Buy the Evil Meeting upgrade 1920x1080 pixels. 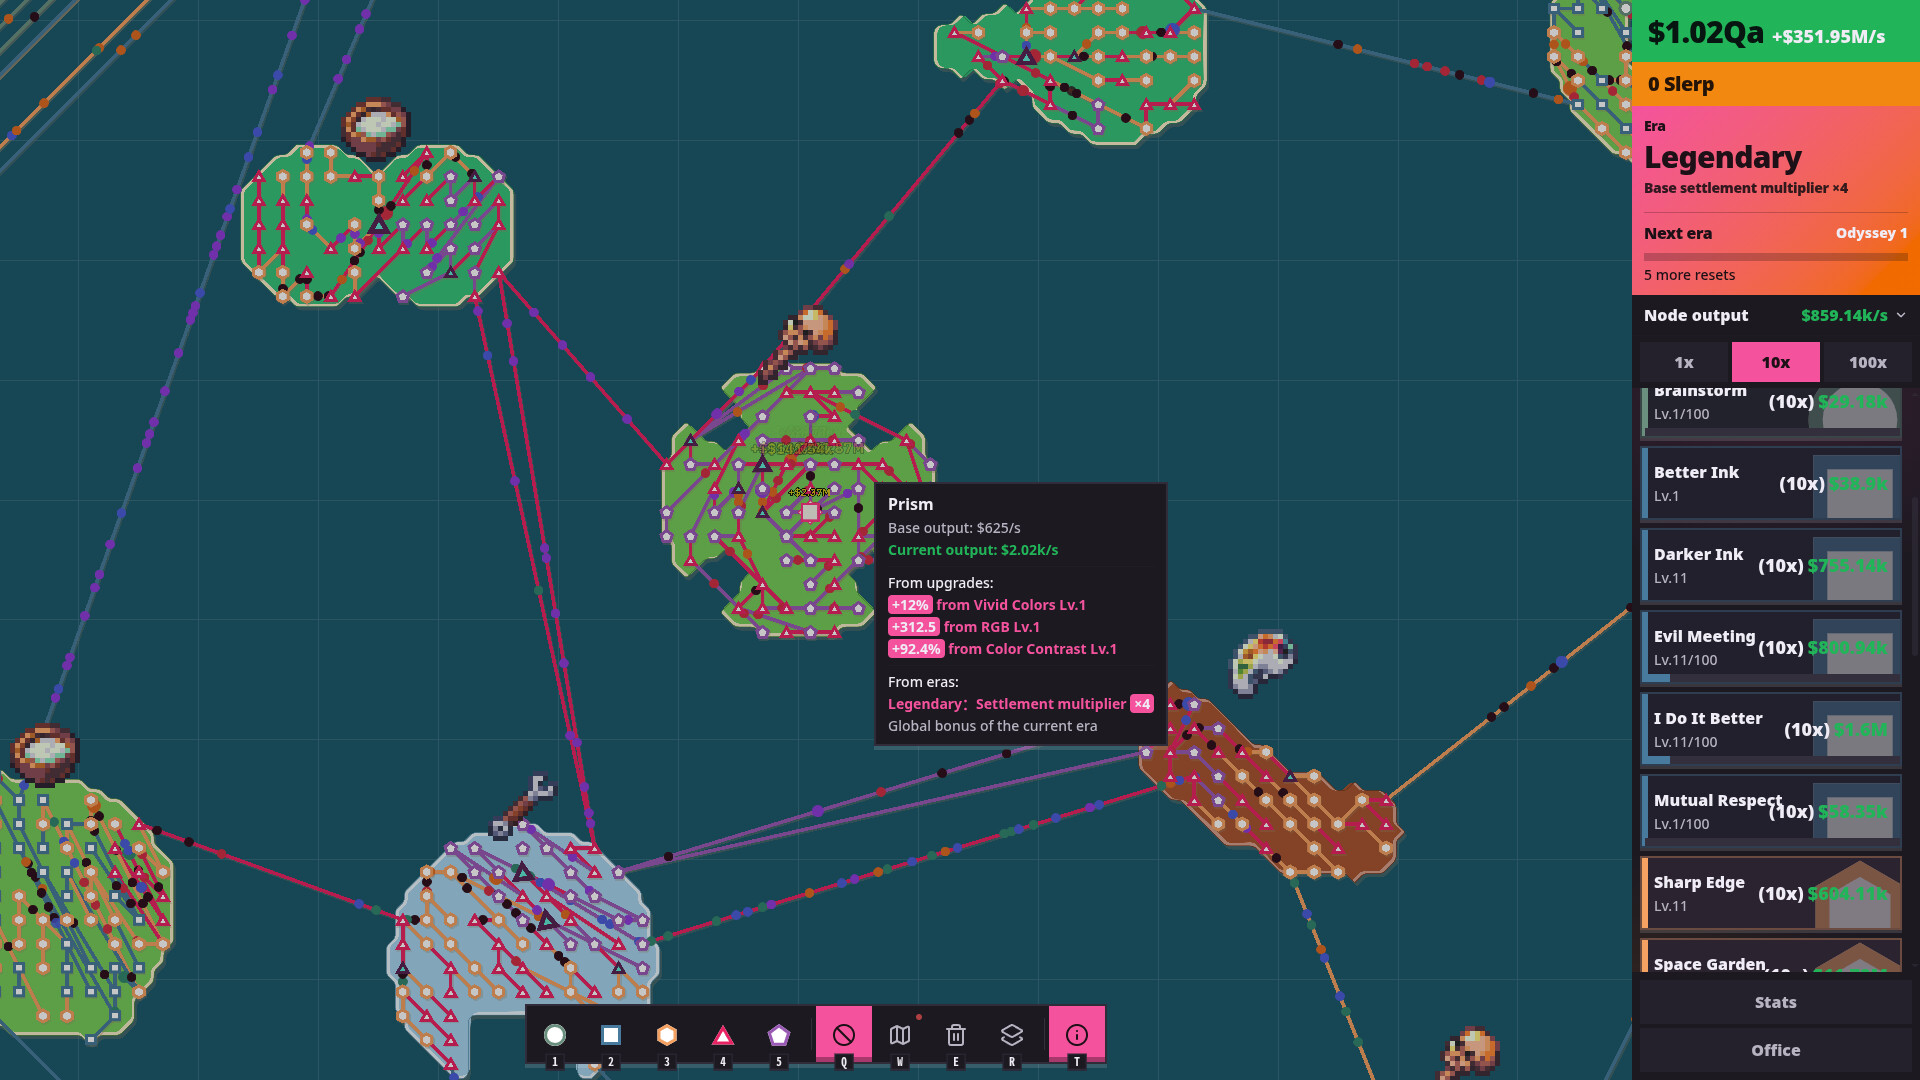[1771, 648]
